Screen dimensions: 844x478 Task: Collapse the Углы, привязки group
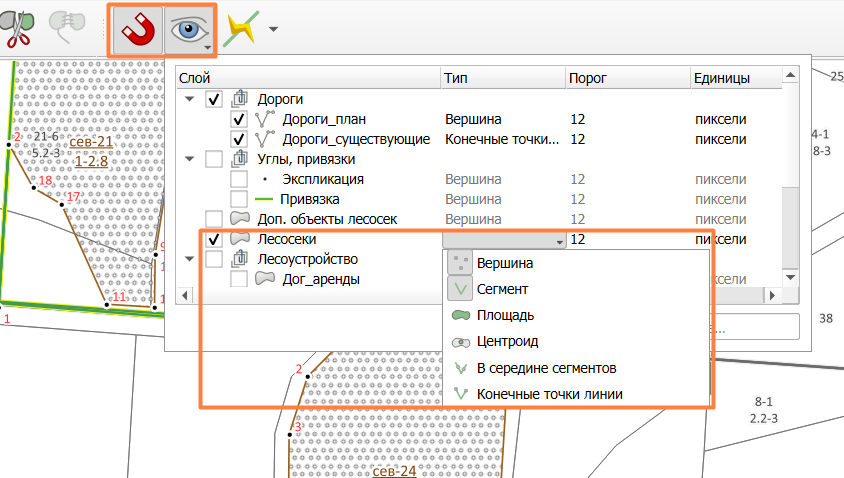(189, 159)
